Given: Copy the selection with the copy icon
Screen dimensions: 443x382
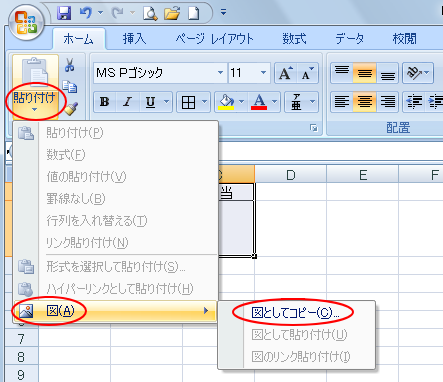Looking at the screenshot, I should [x=70, y=87].
